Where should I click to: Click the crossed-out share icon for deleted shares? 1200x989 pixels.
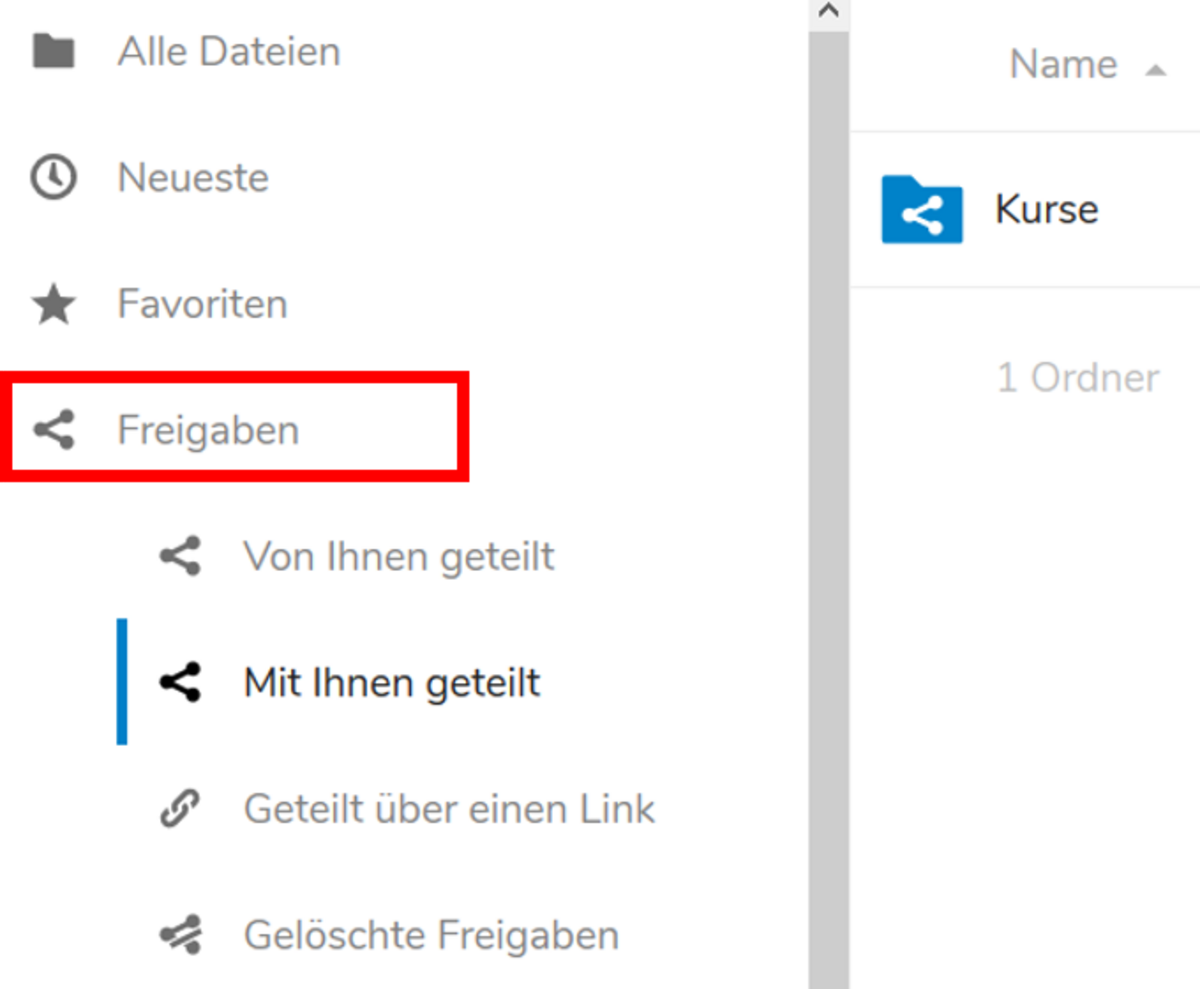(180, 935)
